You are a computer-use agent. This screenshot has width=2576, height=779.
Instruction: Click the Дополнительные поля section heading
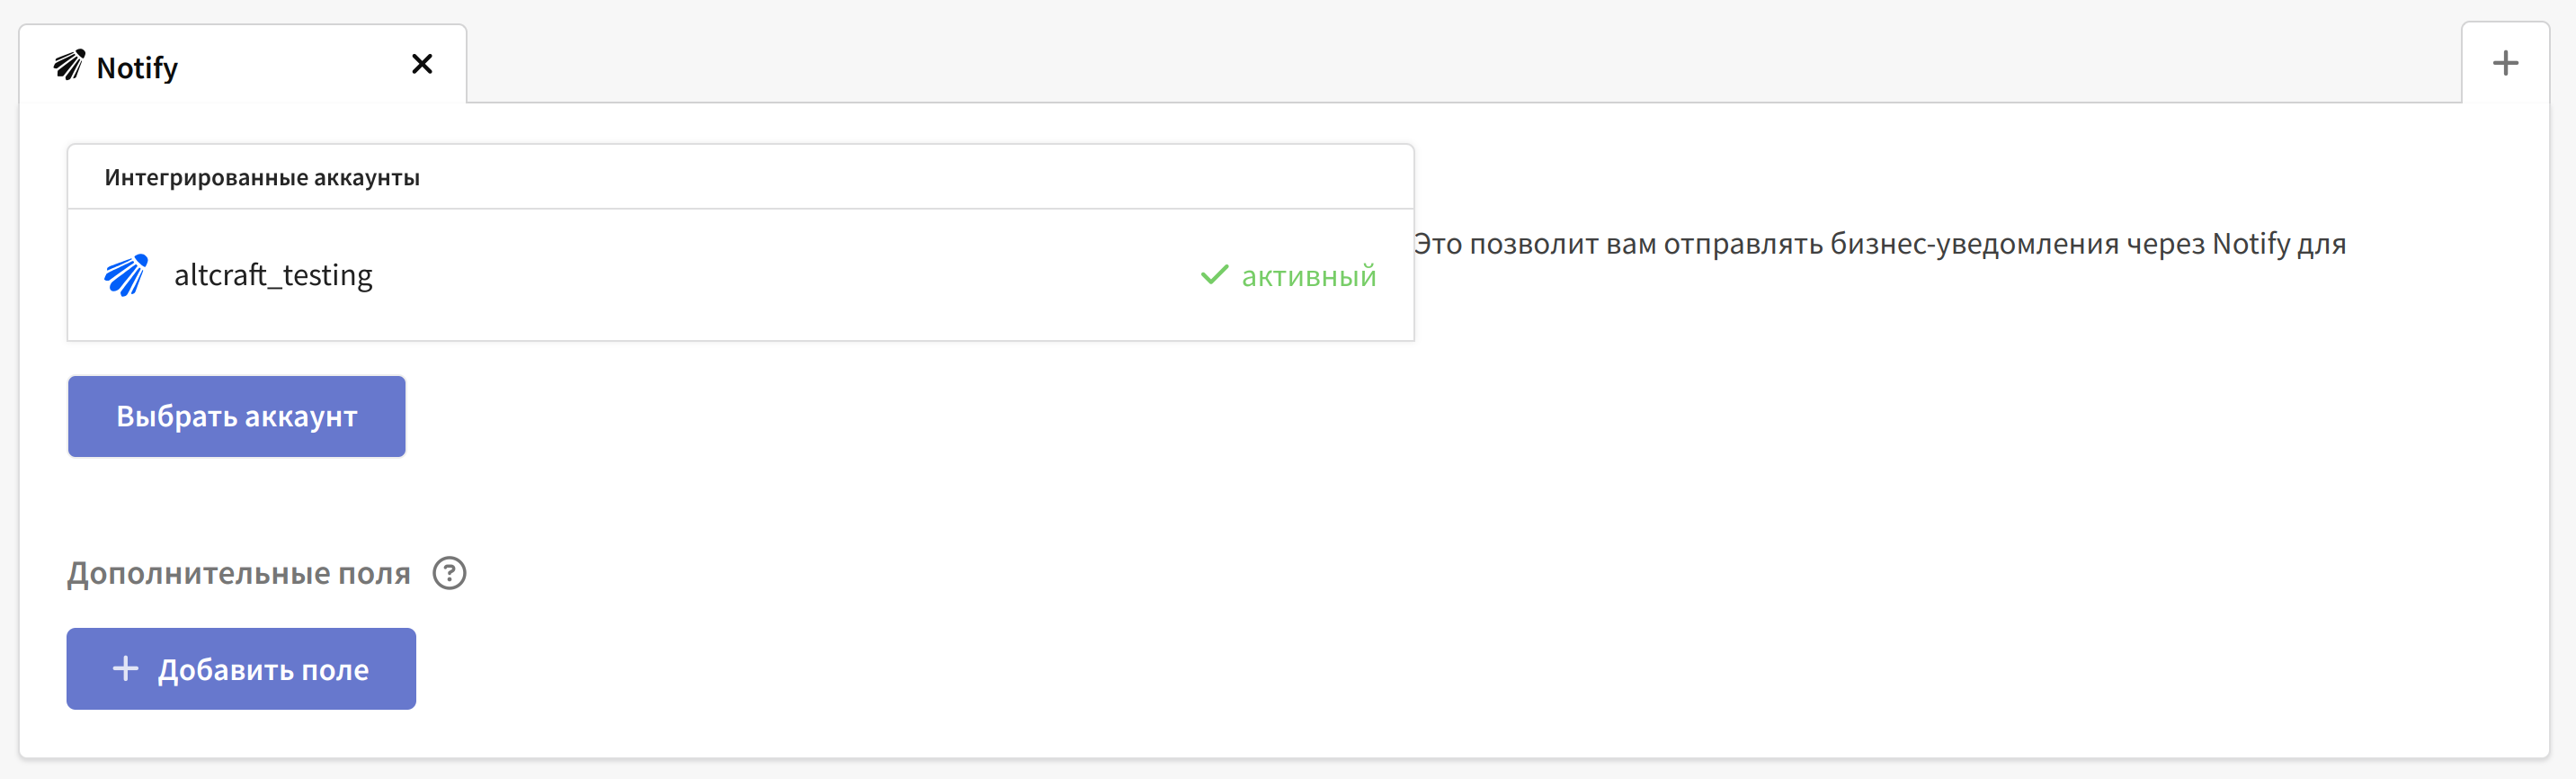pos(239,574)
